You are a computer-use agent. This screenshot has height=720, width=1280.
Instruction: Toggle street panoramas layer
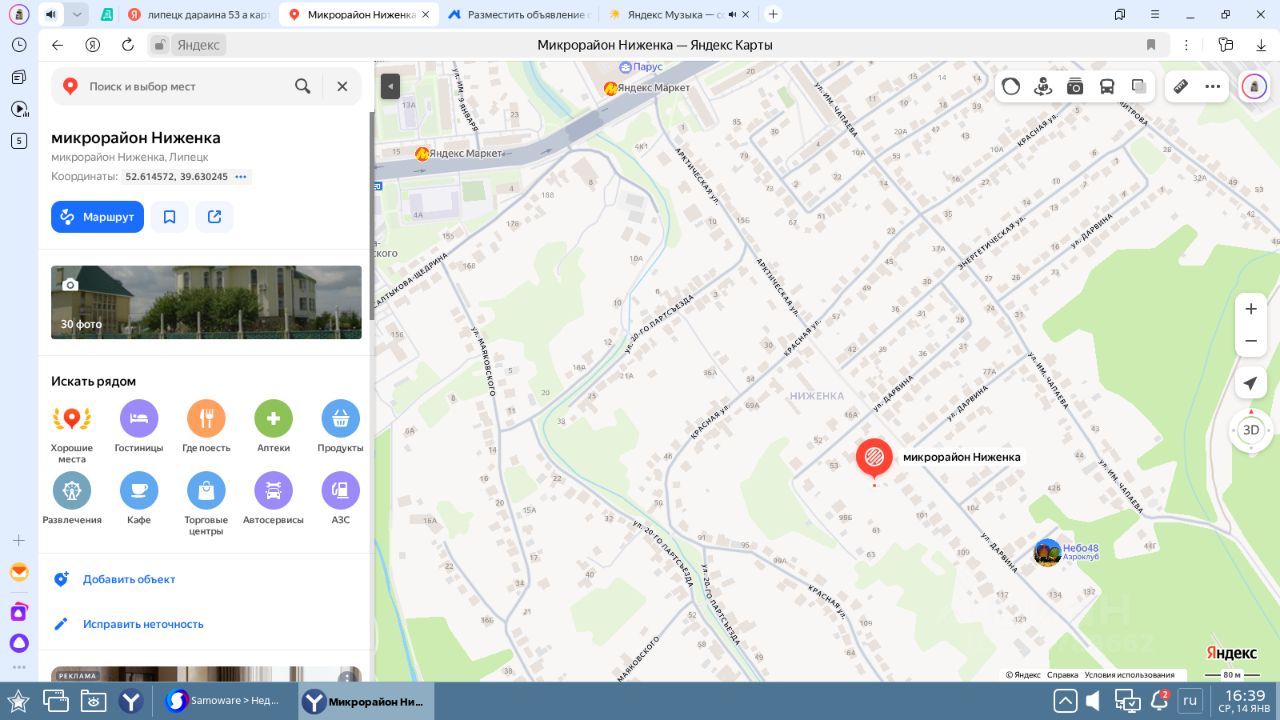pyautogui.click(x=1043, y=86)
